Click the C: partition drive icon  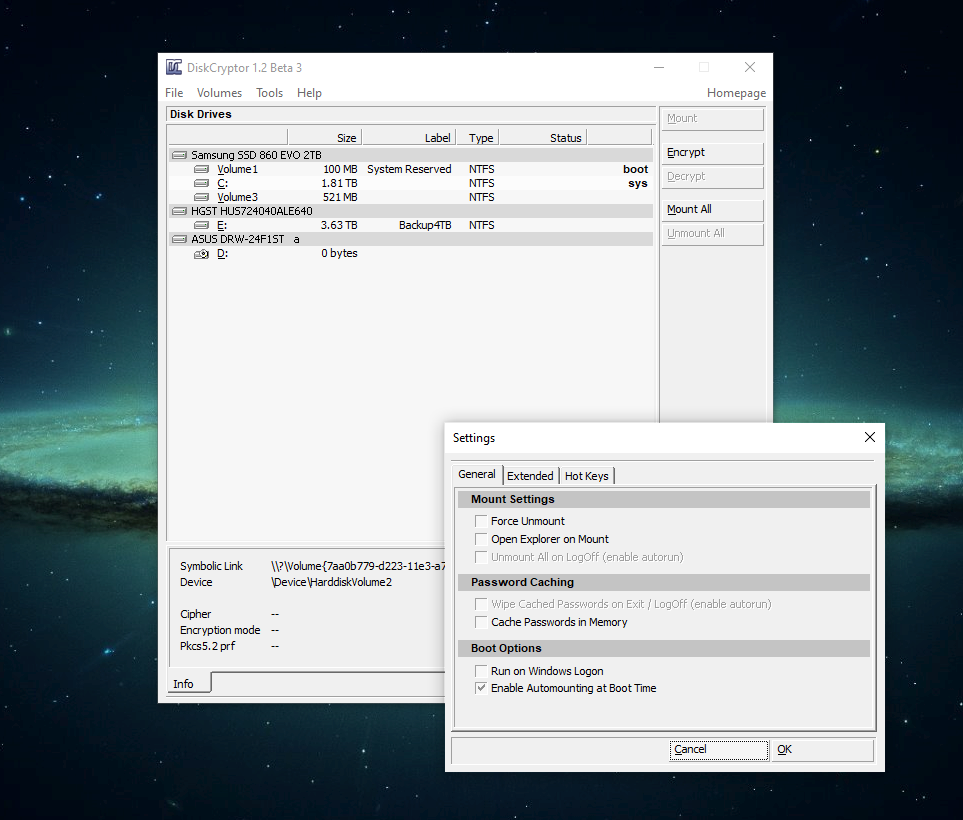point(201,183)
